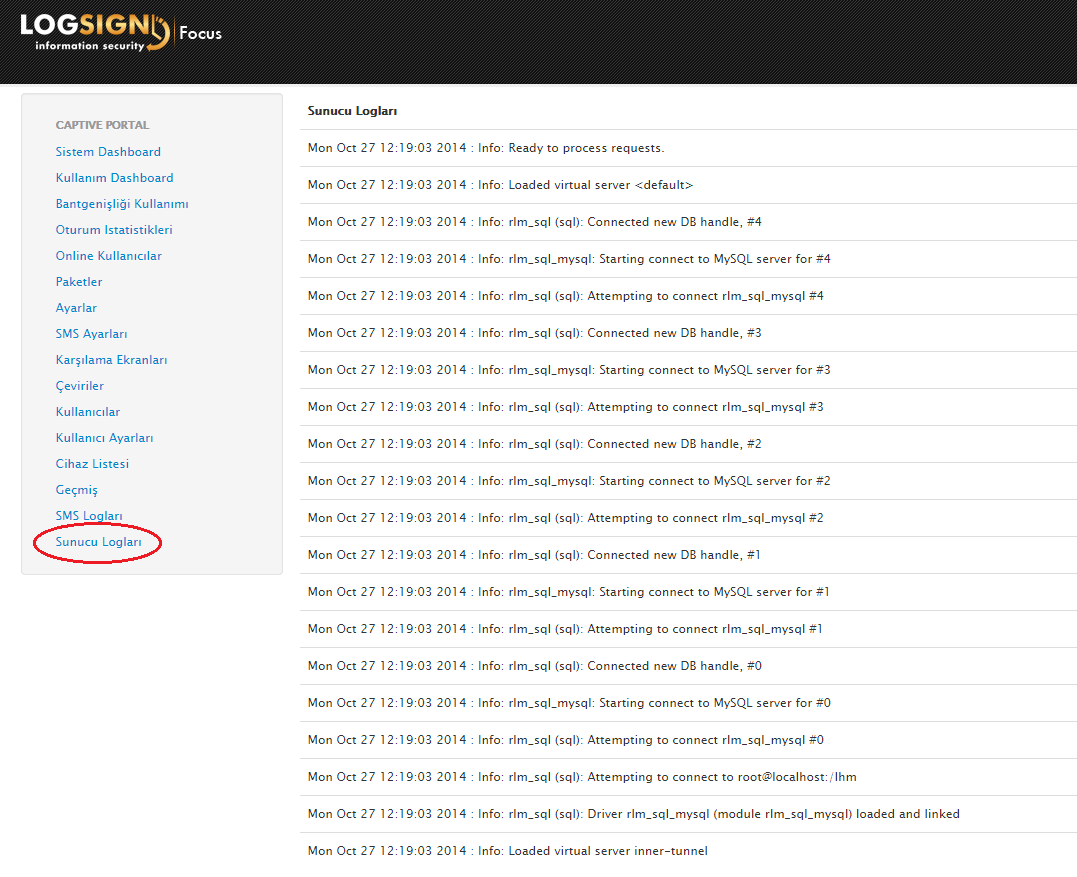
Task: Open Oturum Istatistikleri page
Action: [113, 230]
